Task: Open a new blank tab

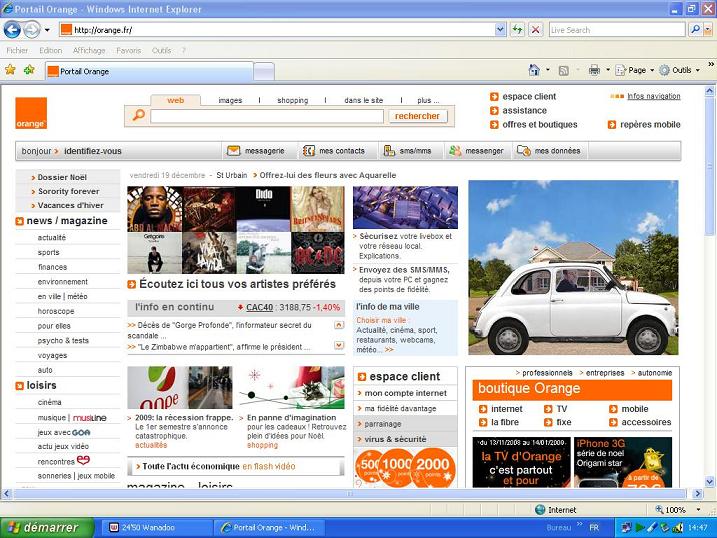Action: click(264, 72)
